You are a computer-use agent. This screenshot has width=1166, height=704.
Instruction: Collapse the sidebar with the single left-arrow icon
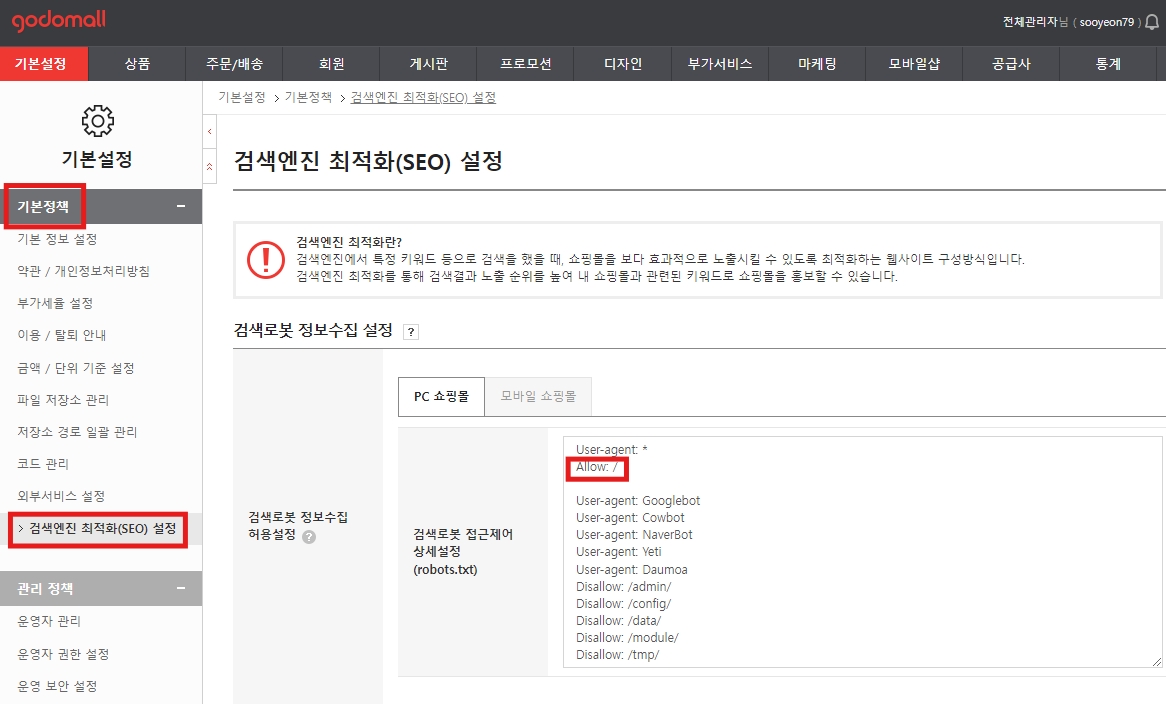tap(210, 132)
